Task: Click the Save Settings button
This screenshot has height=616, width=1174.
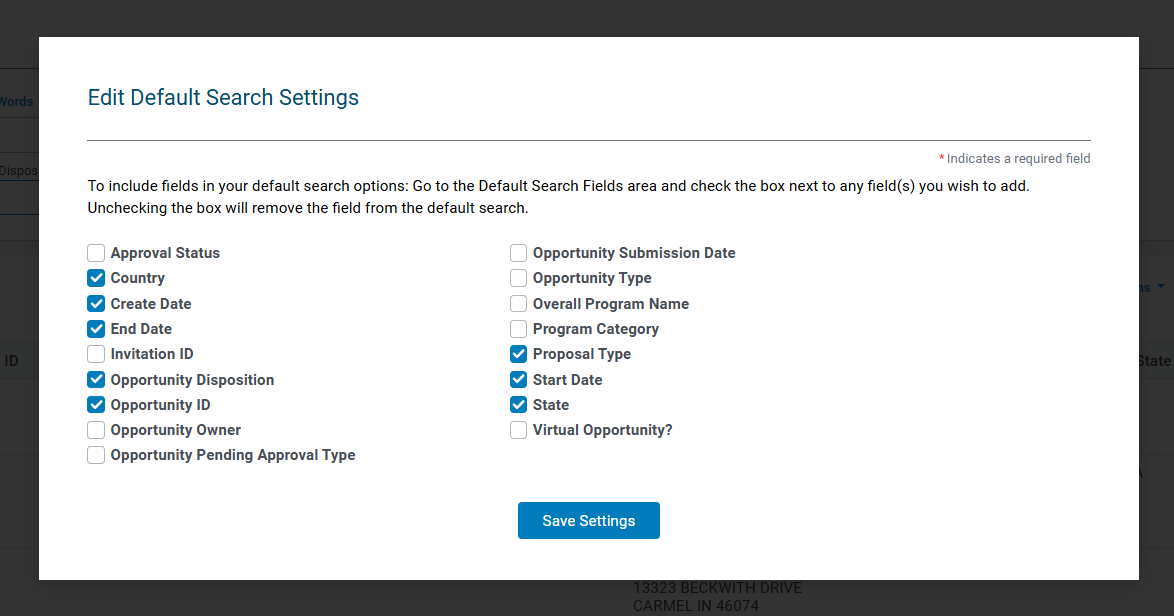Action: click(588, 520)
